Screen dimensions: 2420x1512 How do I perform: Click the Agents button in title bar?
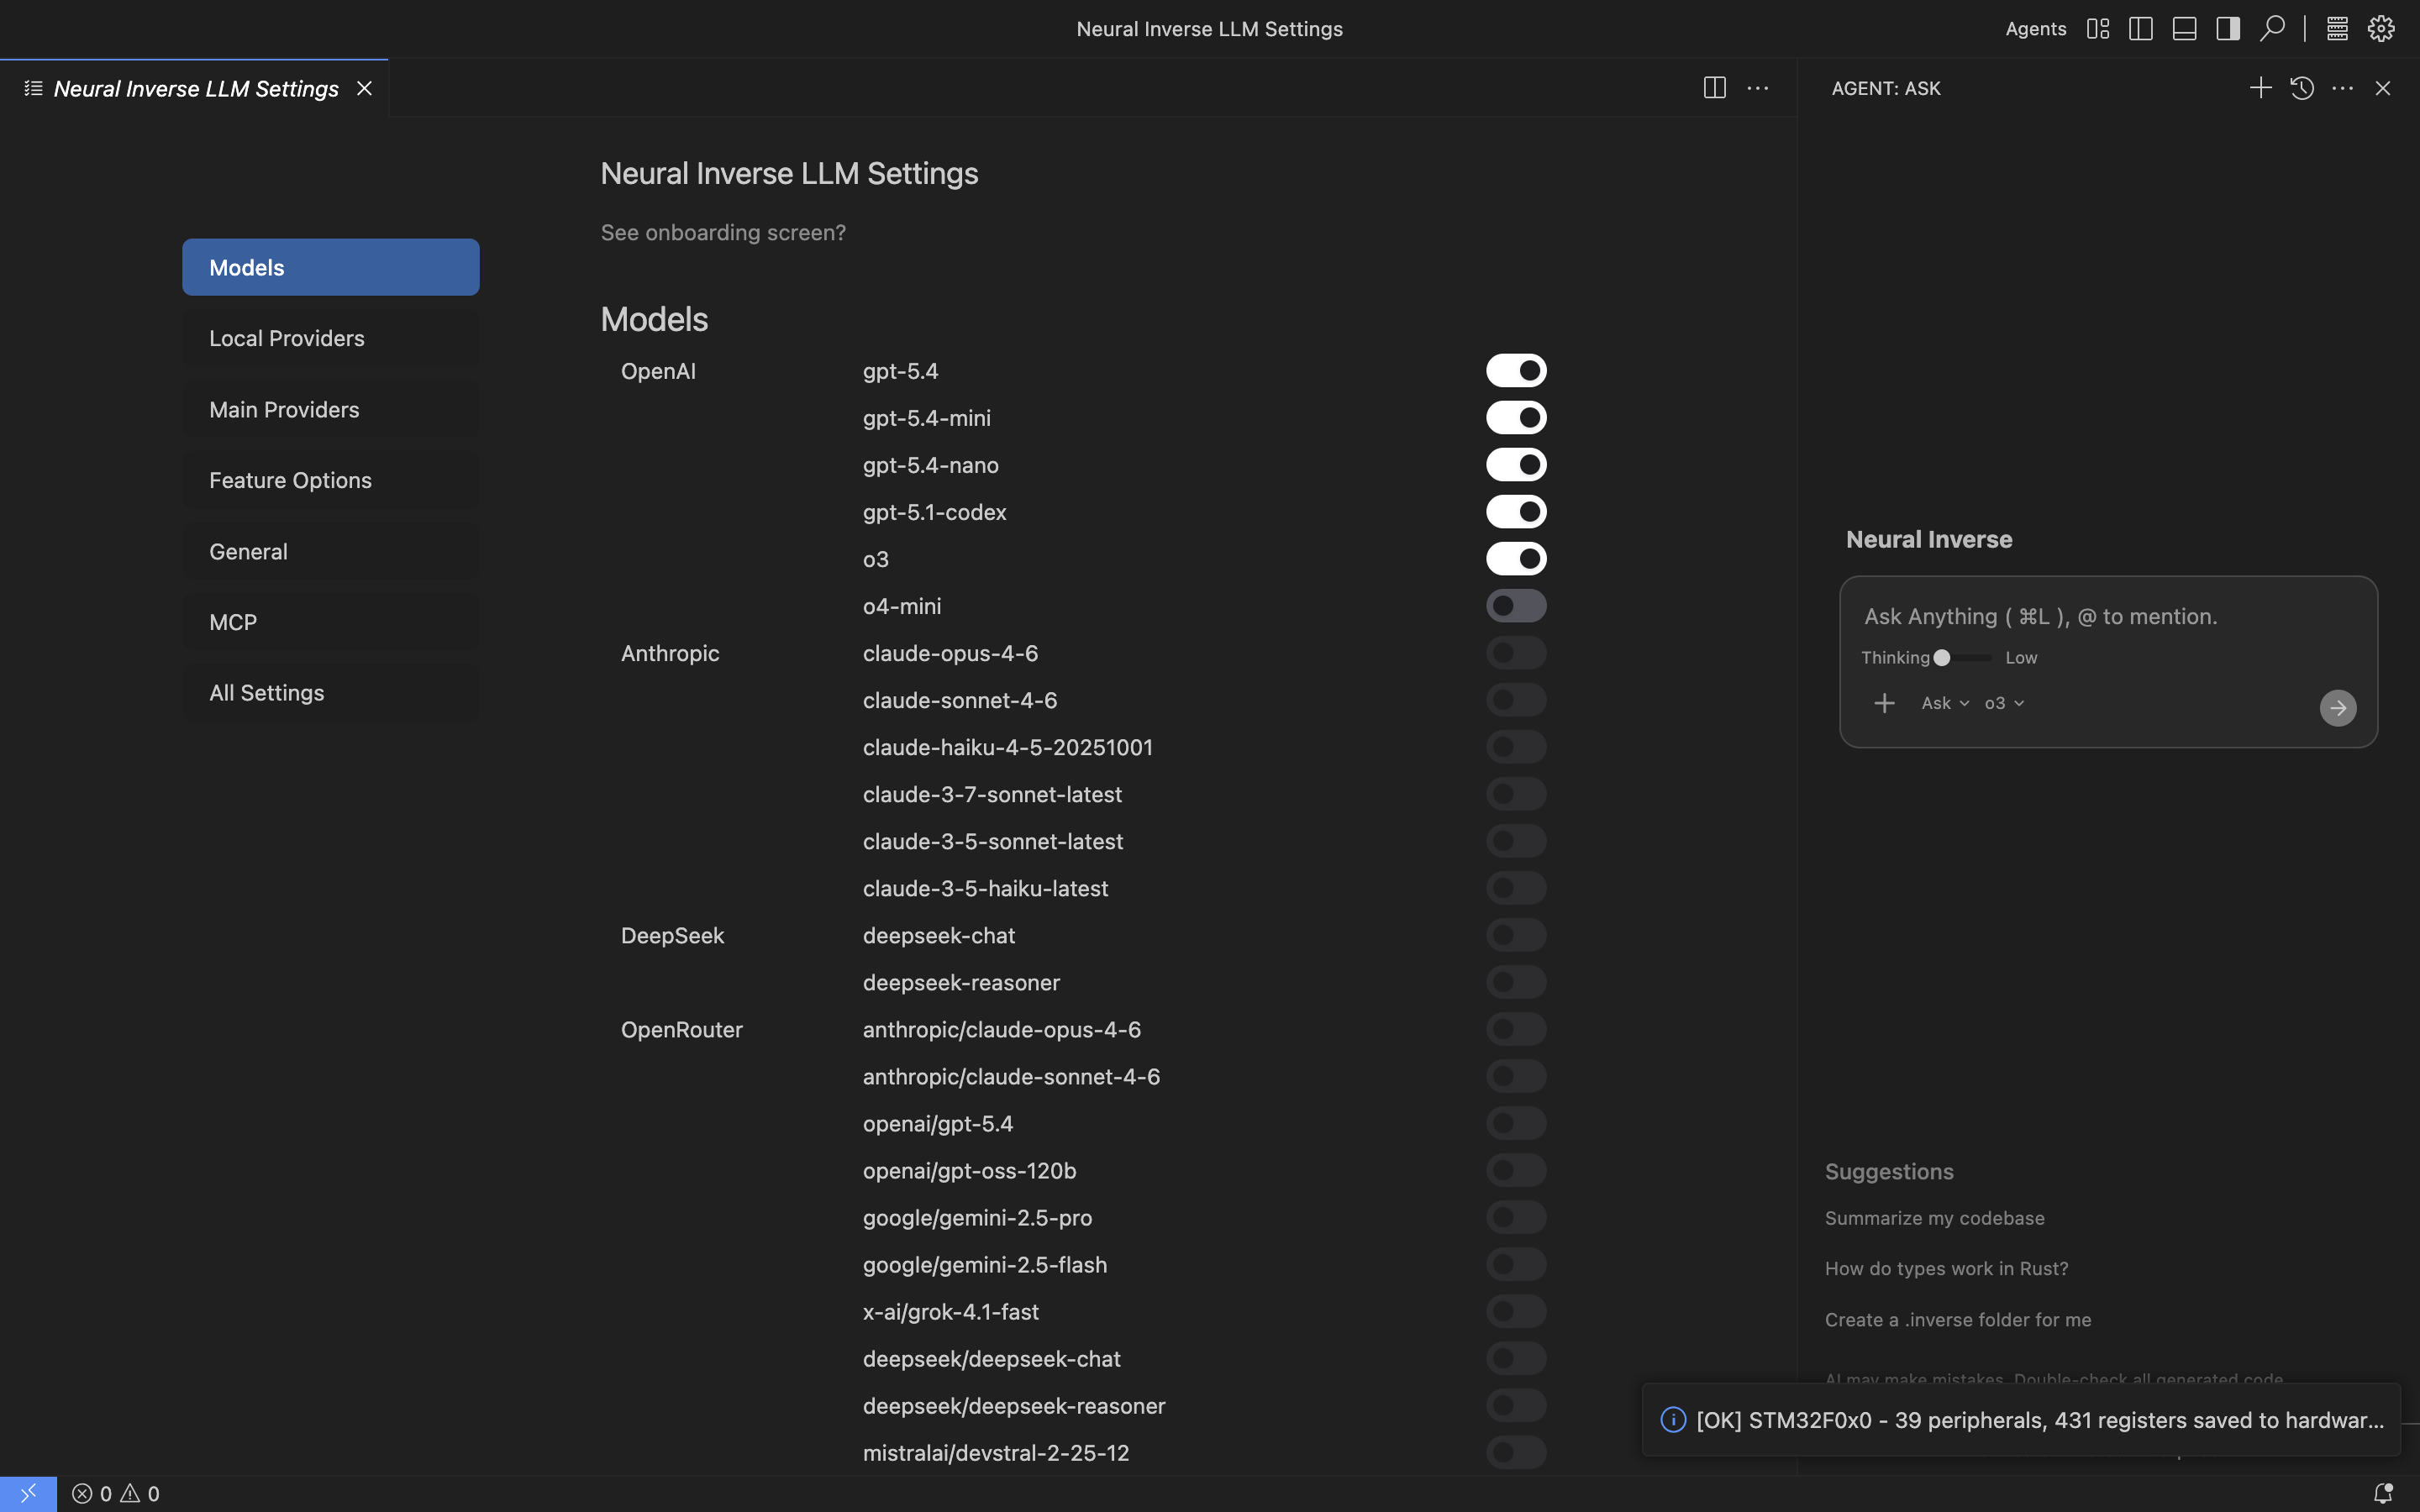tap(2035, 29)
